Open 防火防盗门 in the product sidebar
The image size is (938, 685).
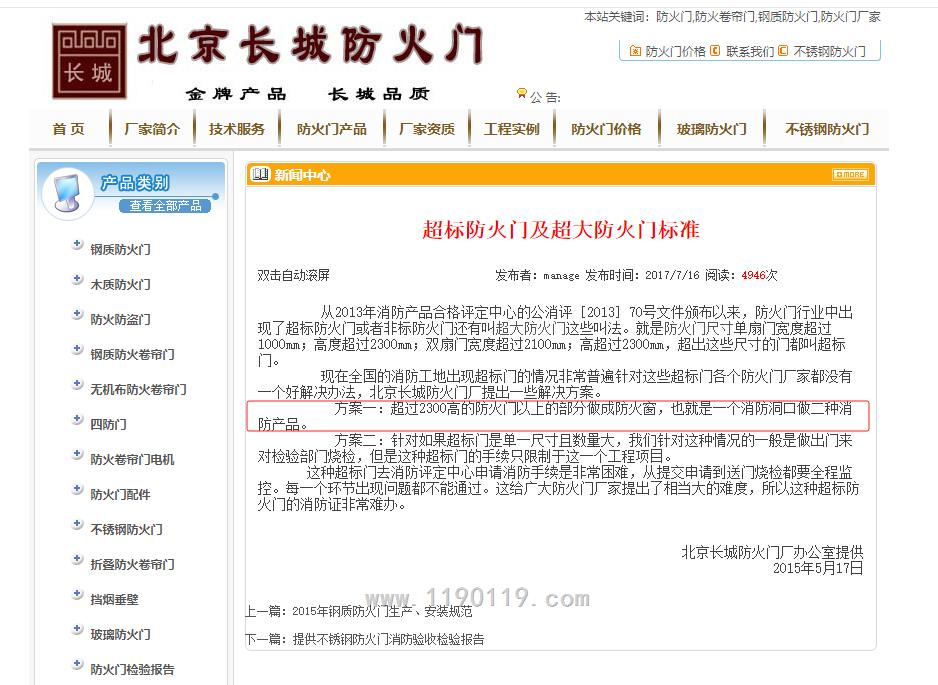[120, 319]
